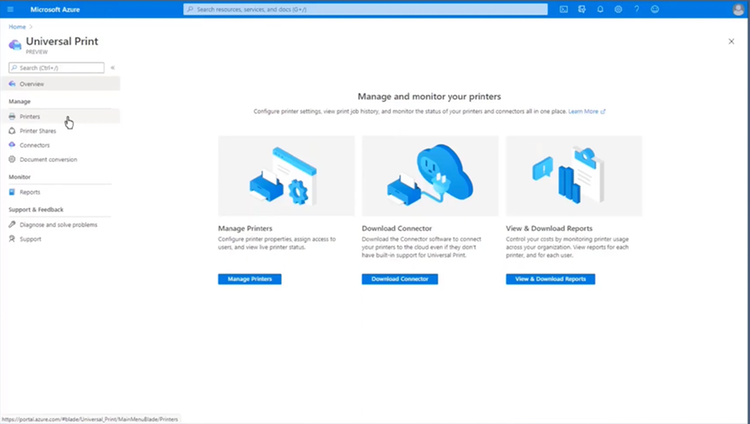The width and height of the screenshot is (750, 424).
Task: Click the 'Manage Printers' card heading
Action: point(245,228)
